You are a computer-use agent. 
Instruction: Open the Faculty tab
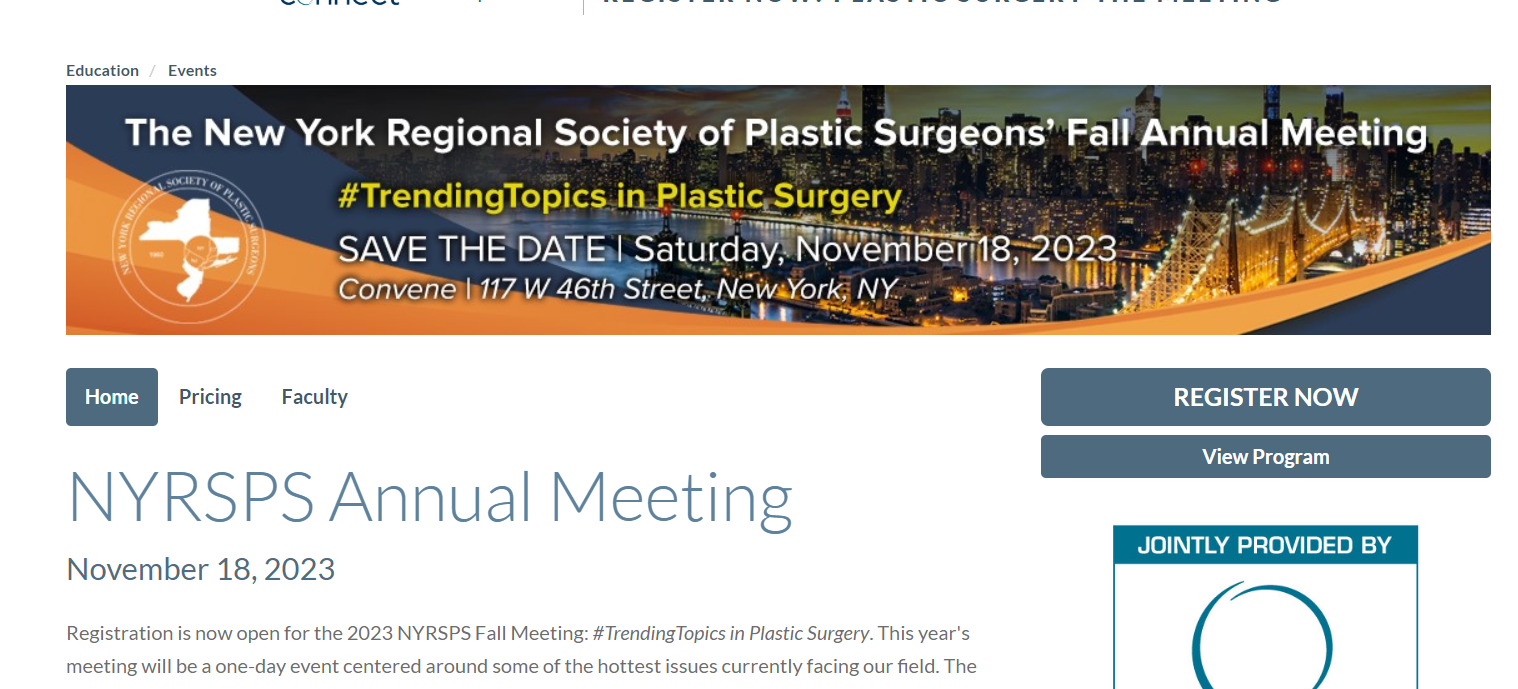pyautogui.click(x=314, y=397)
